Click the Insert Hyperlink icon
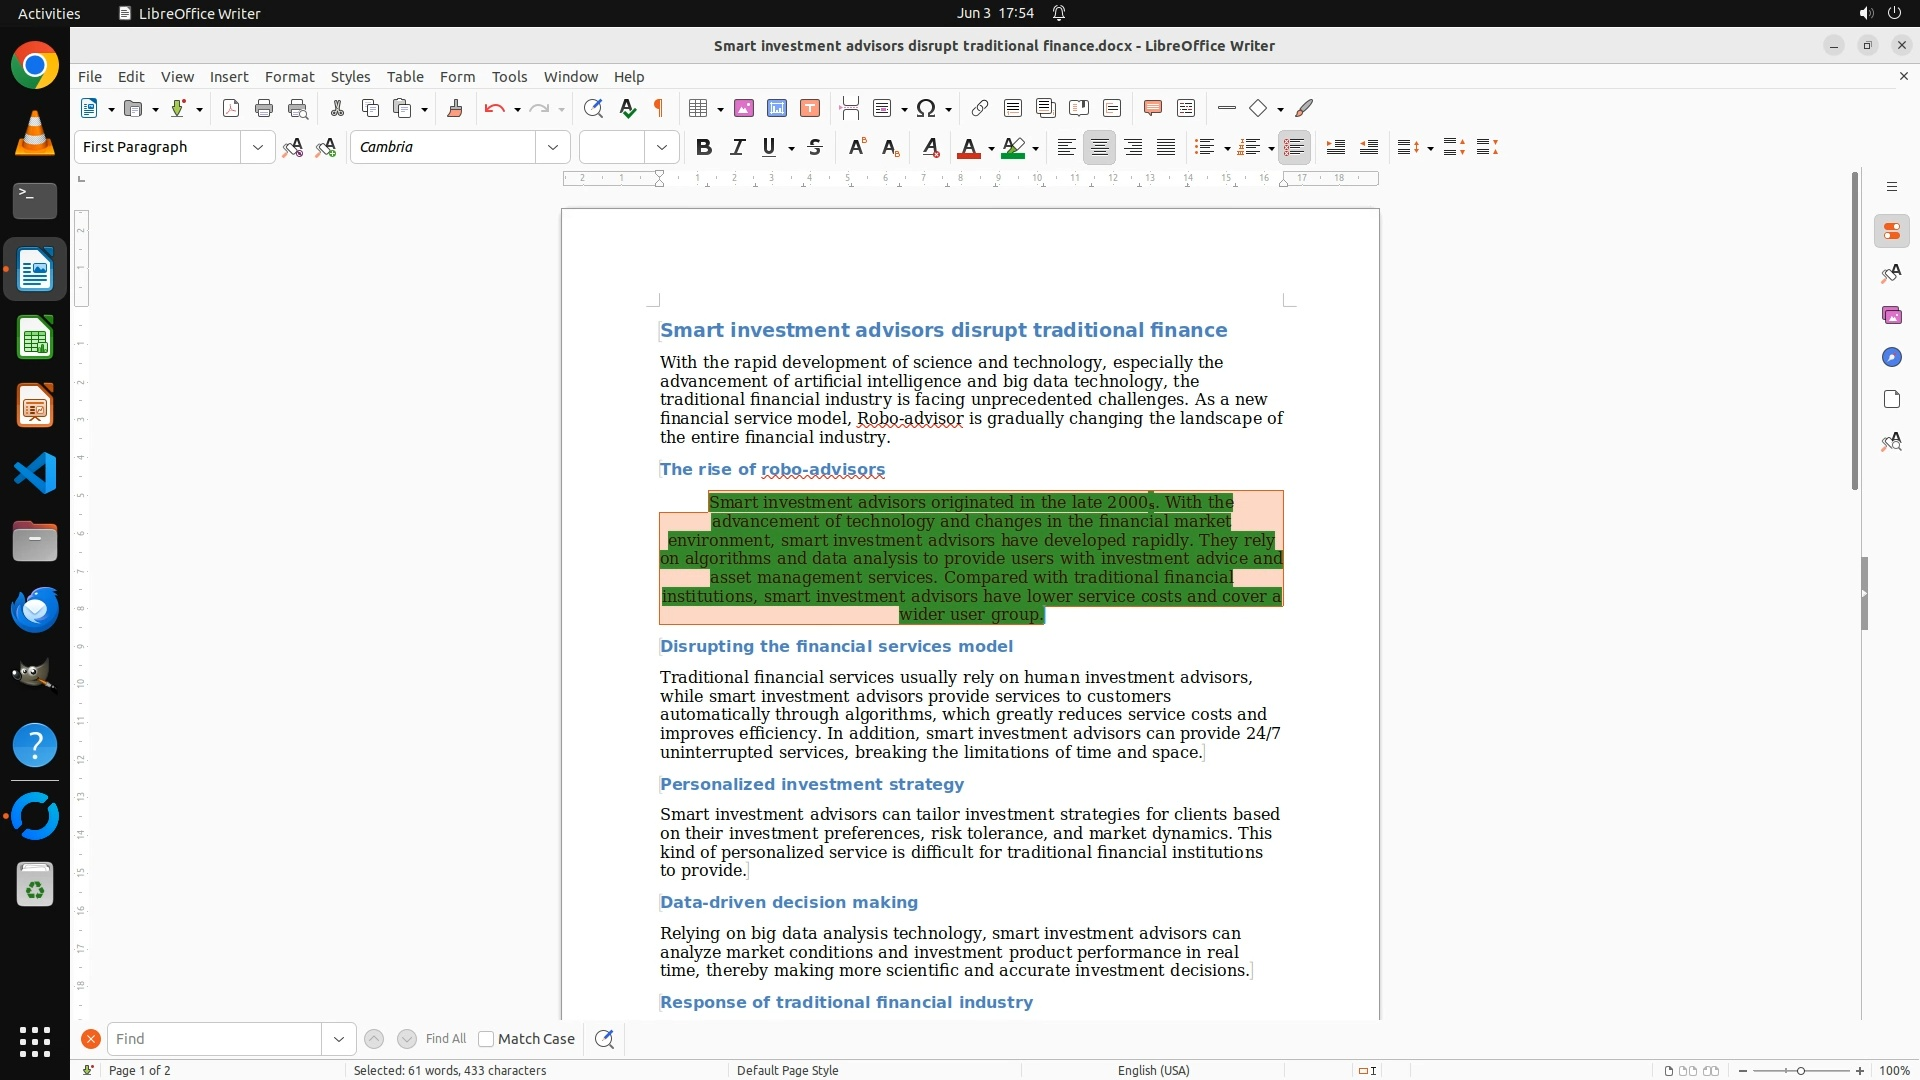 (x=980, y=108)
